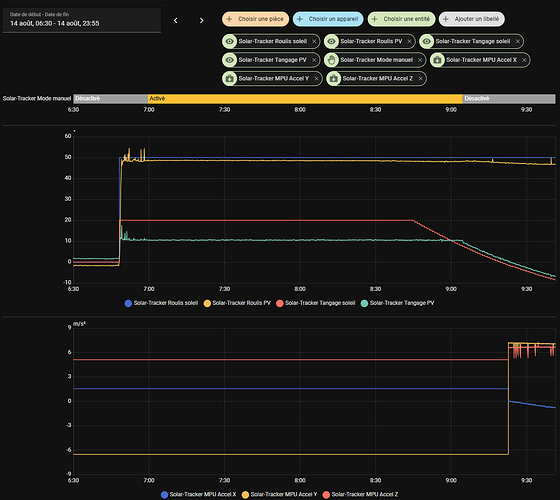Image resolution: width=560 pixels, height=500 pixels.
Task: Click eye icon on Roulis PV chip
Action: point(331,41)
